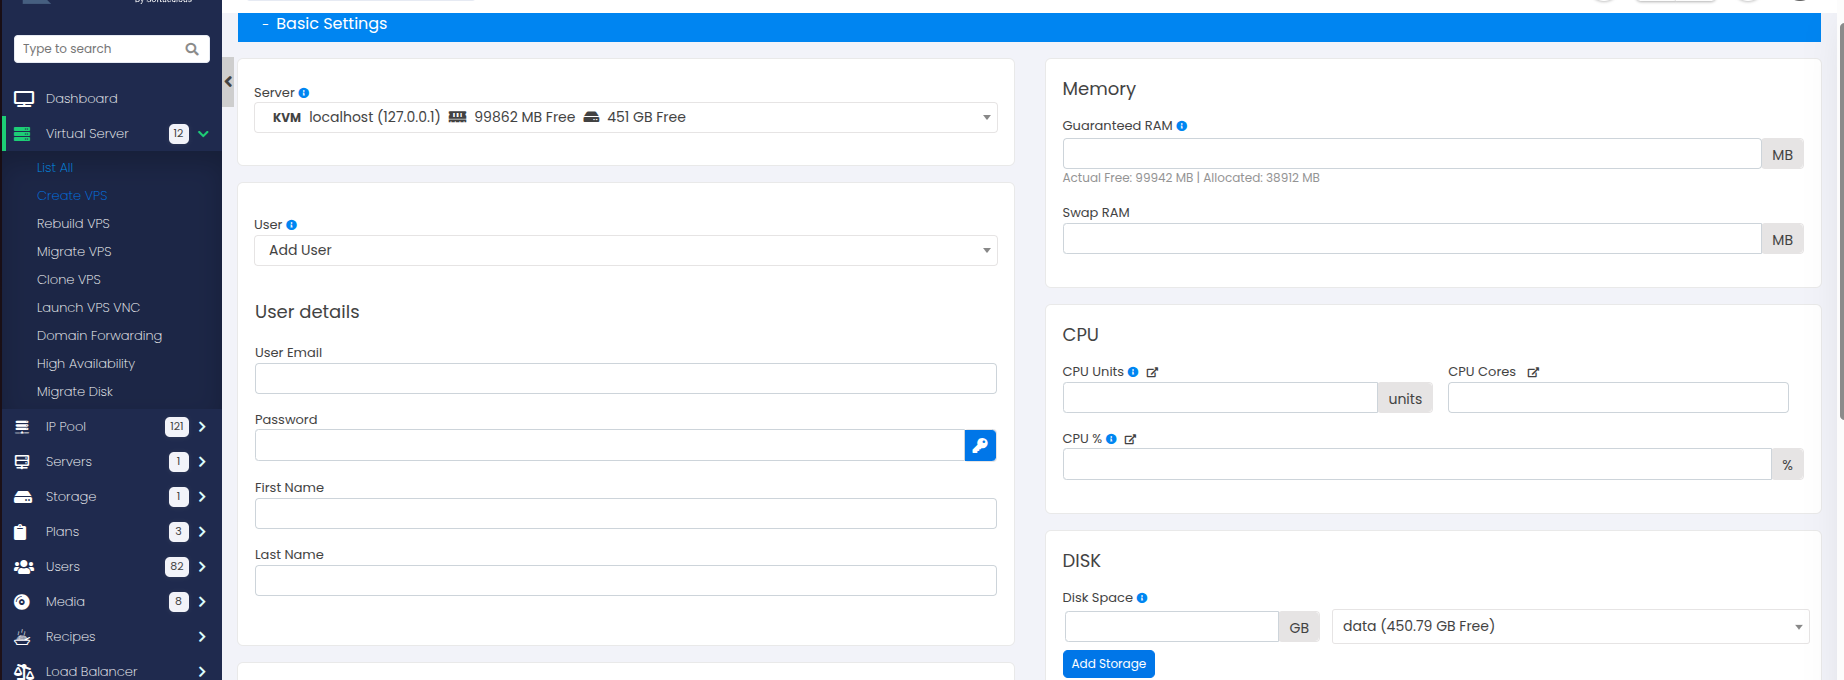
Task: Open the external link icon beside CPU %
Action: click(x=1130, y=439)
